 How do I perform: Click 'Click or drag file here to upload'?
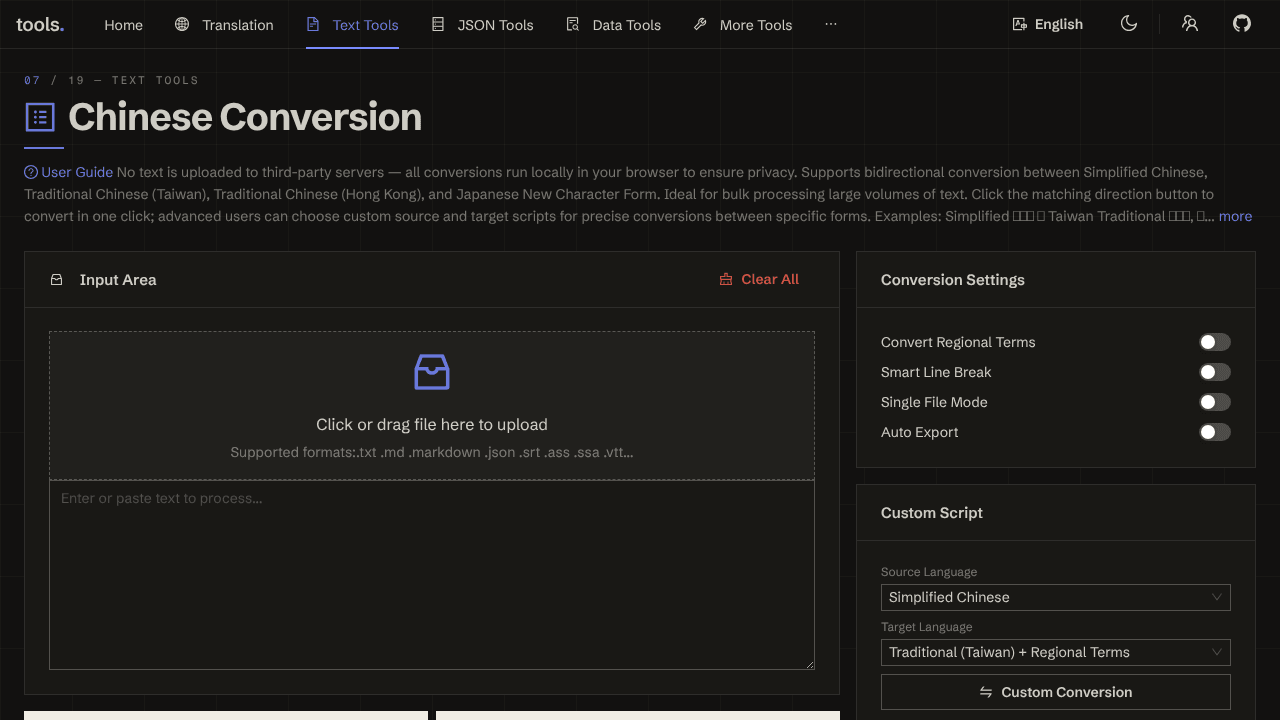pyautogui.click(x=432, y=424)
